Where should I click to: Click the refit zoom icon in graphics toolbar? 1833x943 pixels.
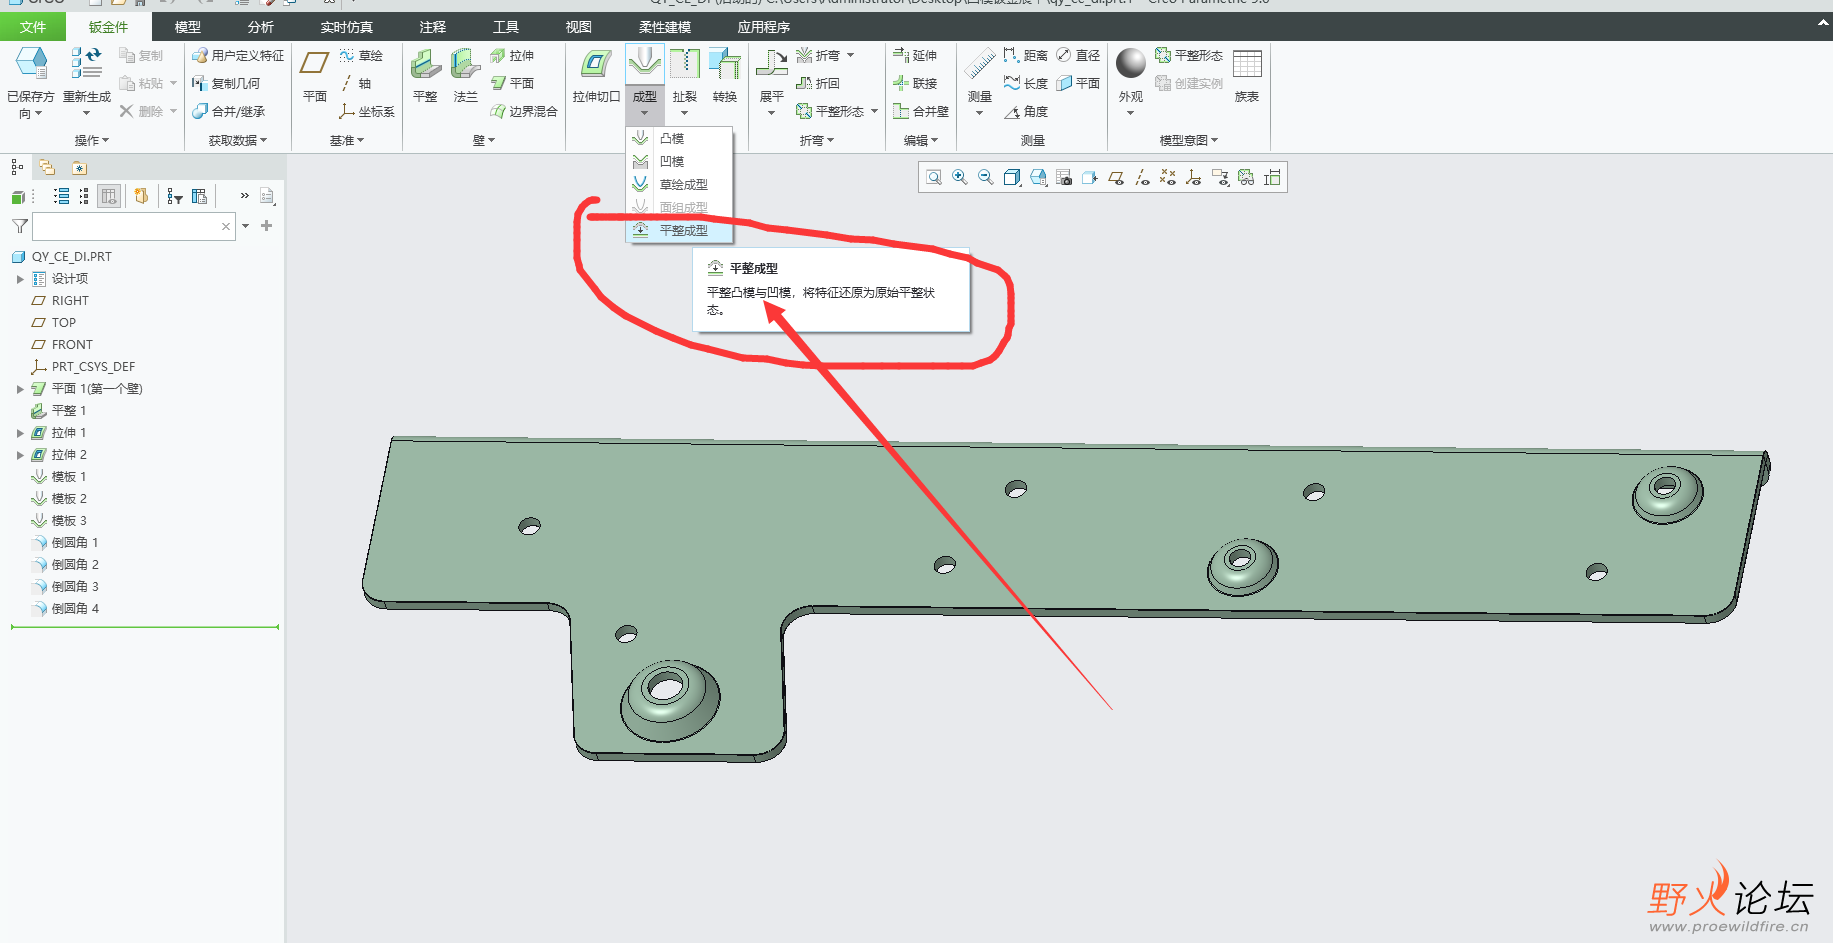pos(934,178)
